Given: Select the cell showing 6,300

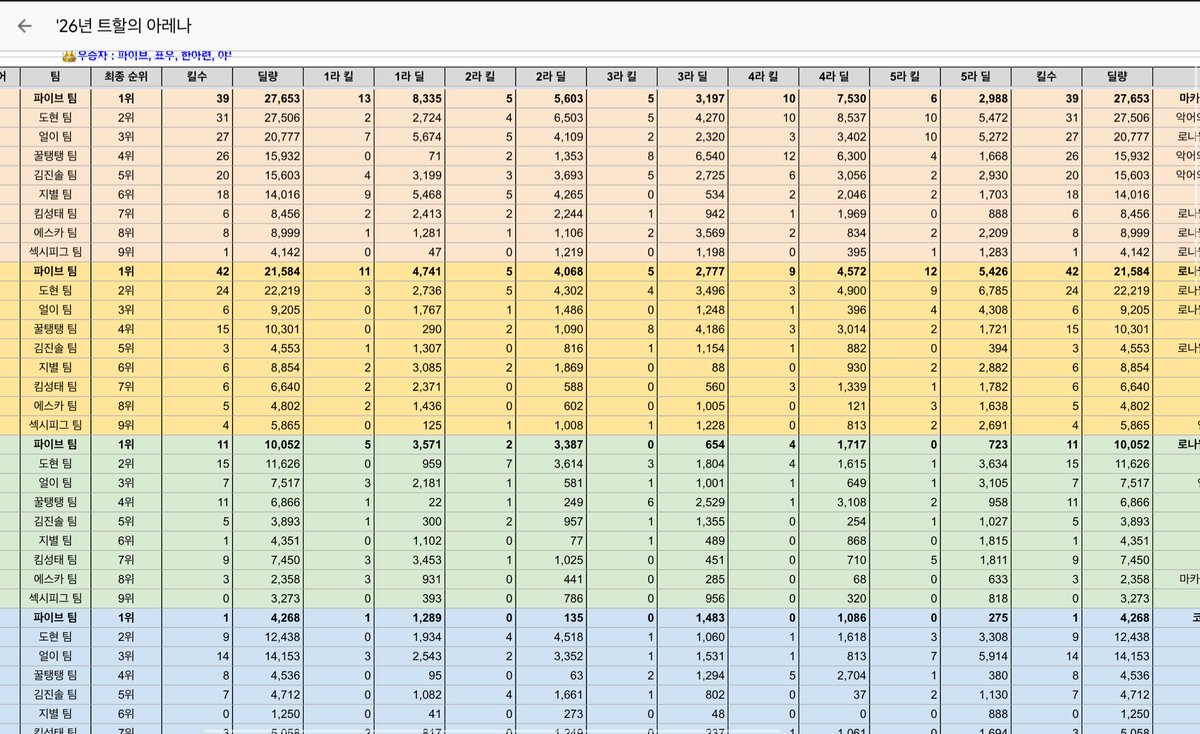Looking at the screenshot, I should [x=835, y=157].
